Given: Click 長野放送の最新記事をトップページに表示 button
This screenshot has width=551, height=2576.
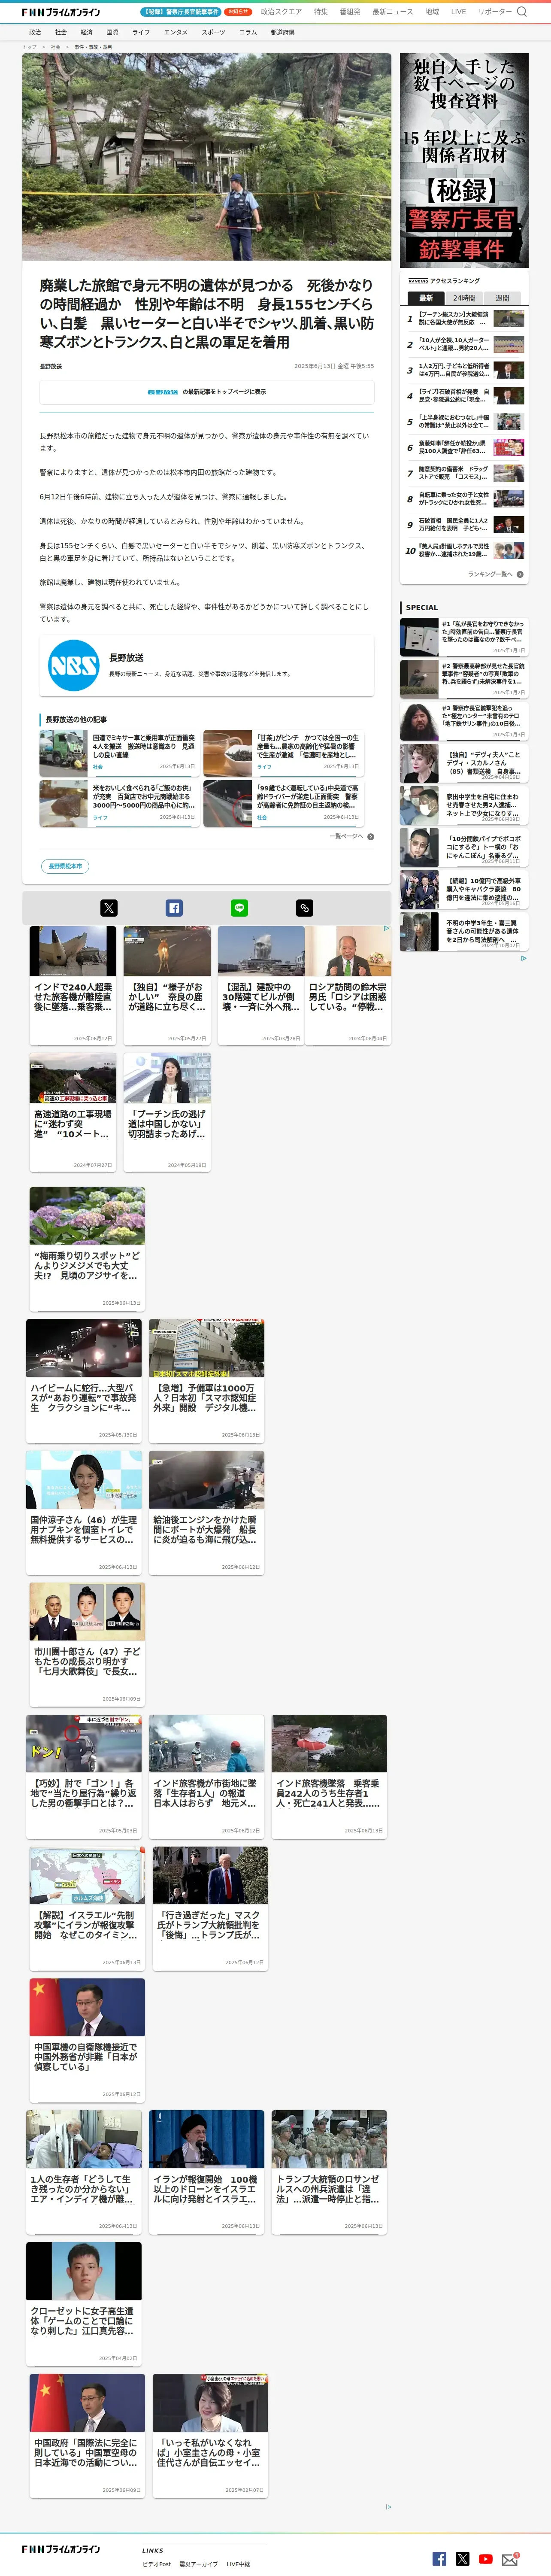Looking at the screenshot, I should (207, 392).
